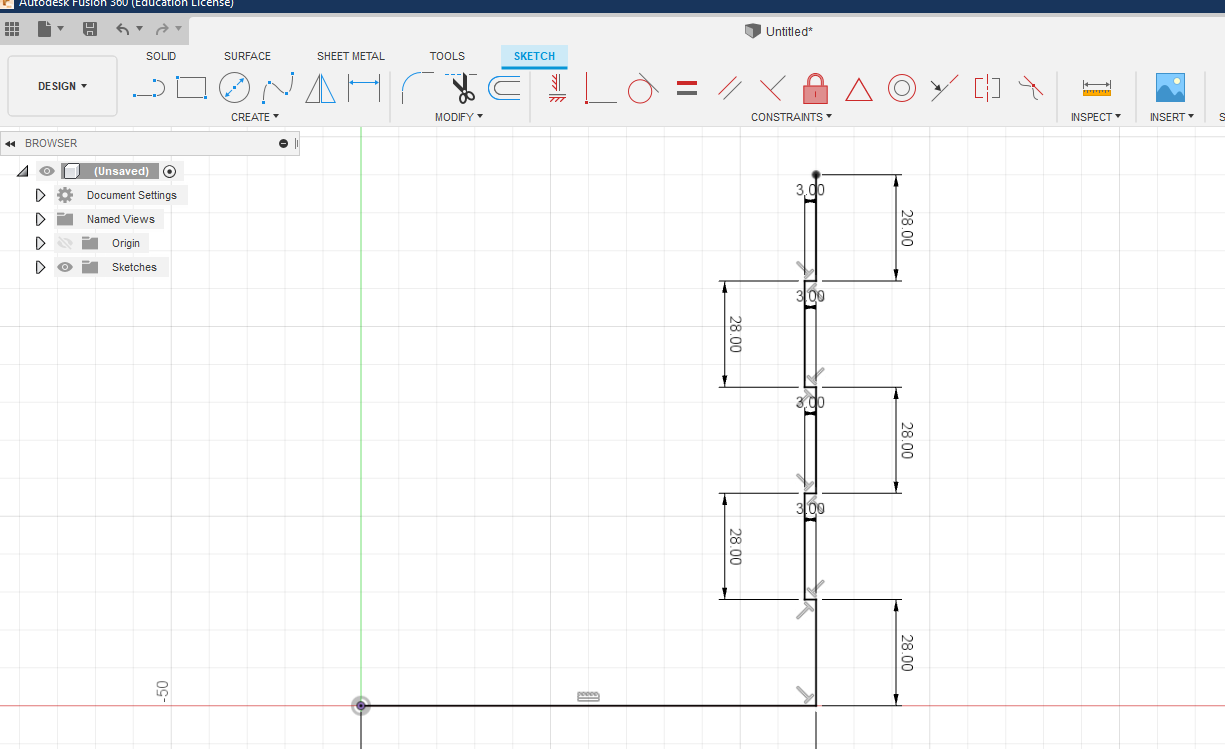Apply the Perpendicular constraint
This screenshot has height=749, width=1225.
(771, 88)
